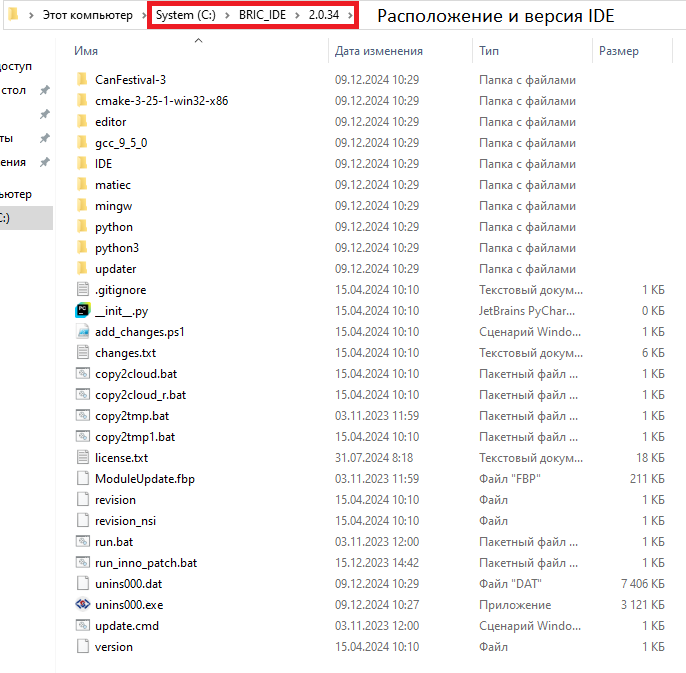
Task: Click the Приложение type cell
Action: (x=515, y=605)
